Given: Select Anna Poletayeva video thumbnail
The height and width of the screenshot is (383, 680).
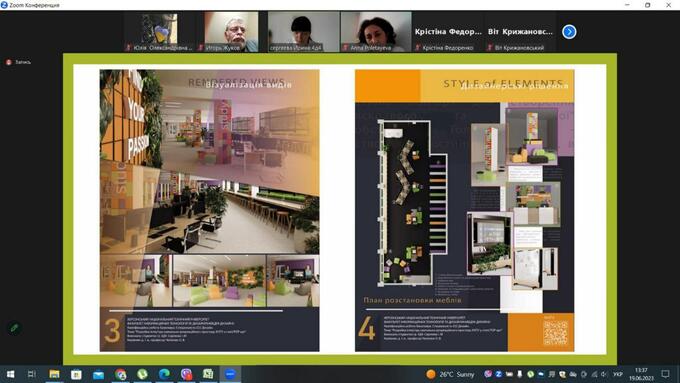Looking at the screenshot, I should tap(376, 32).
